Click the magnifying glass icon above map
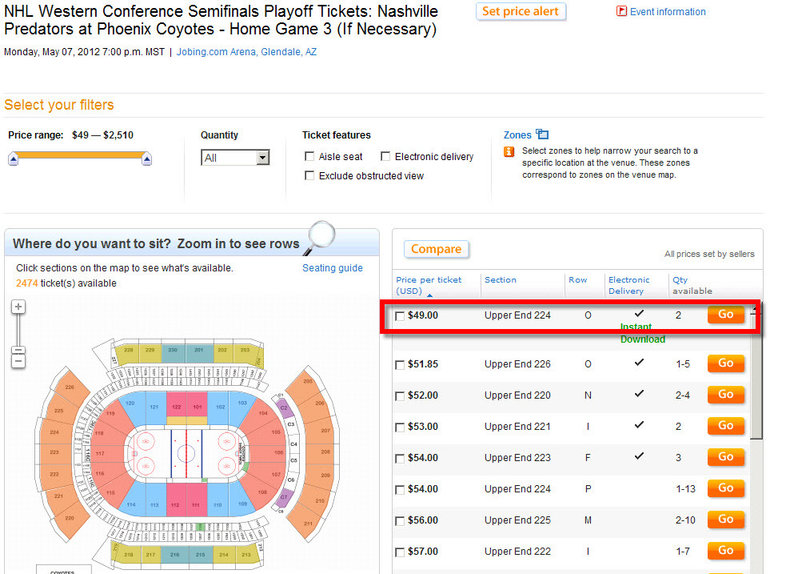Viewport: 798px width, 574px height. click(319, 238)
